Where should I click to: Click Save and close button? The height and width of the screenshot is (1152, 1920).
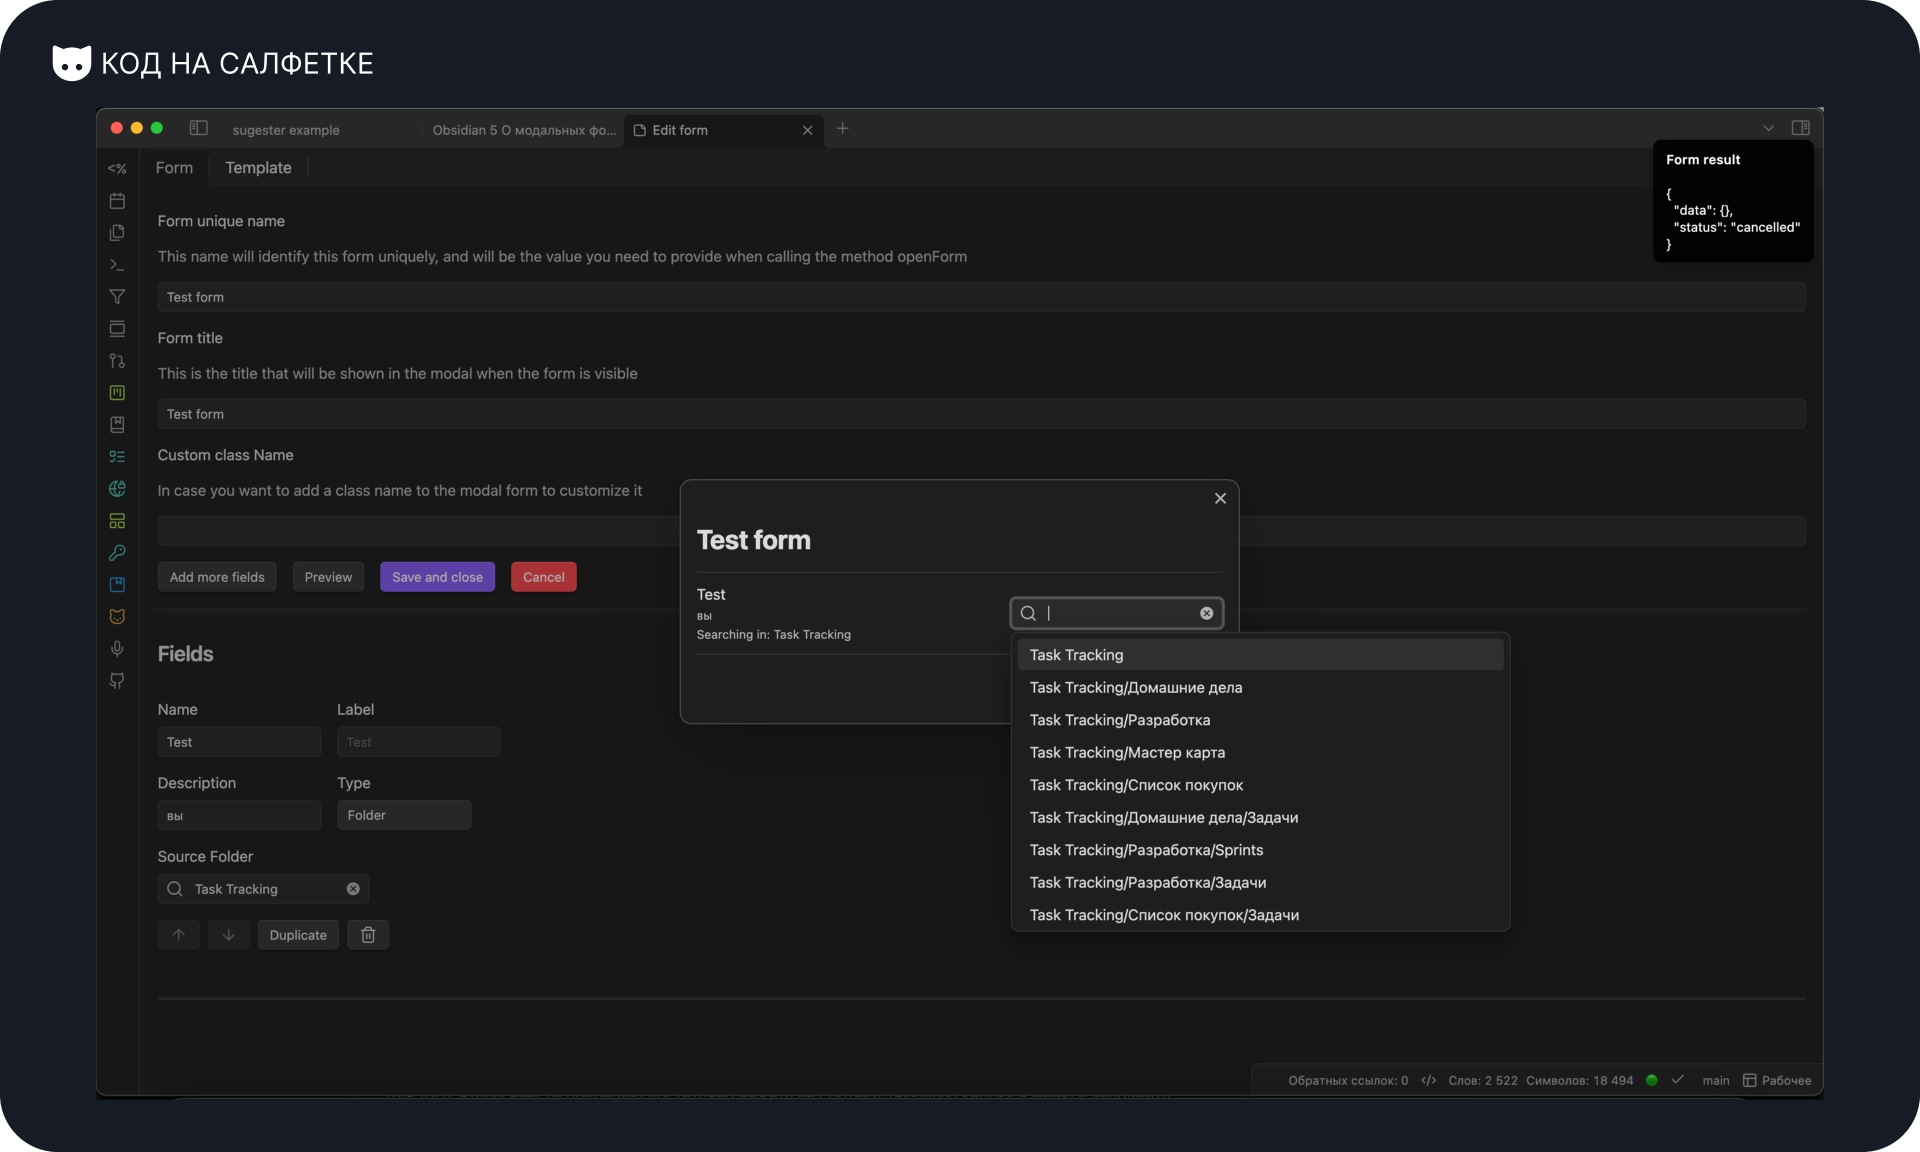(437, 577)
